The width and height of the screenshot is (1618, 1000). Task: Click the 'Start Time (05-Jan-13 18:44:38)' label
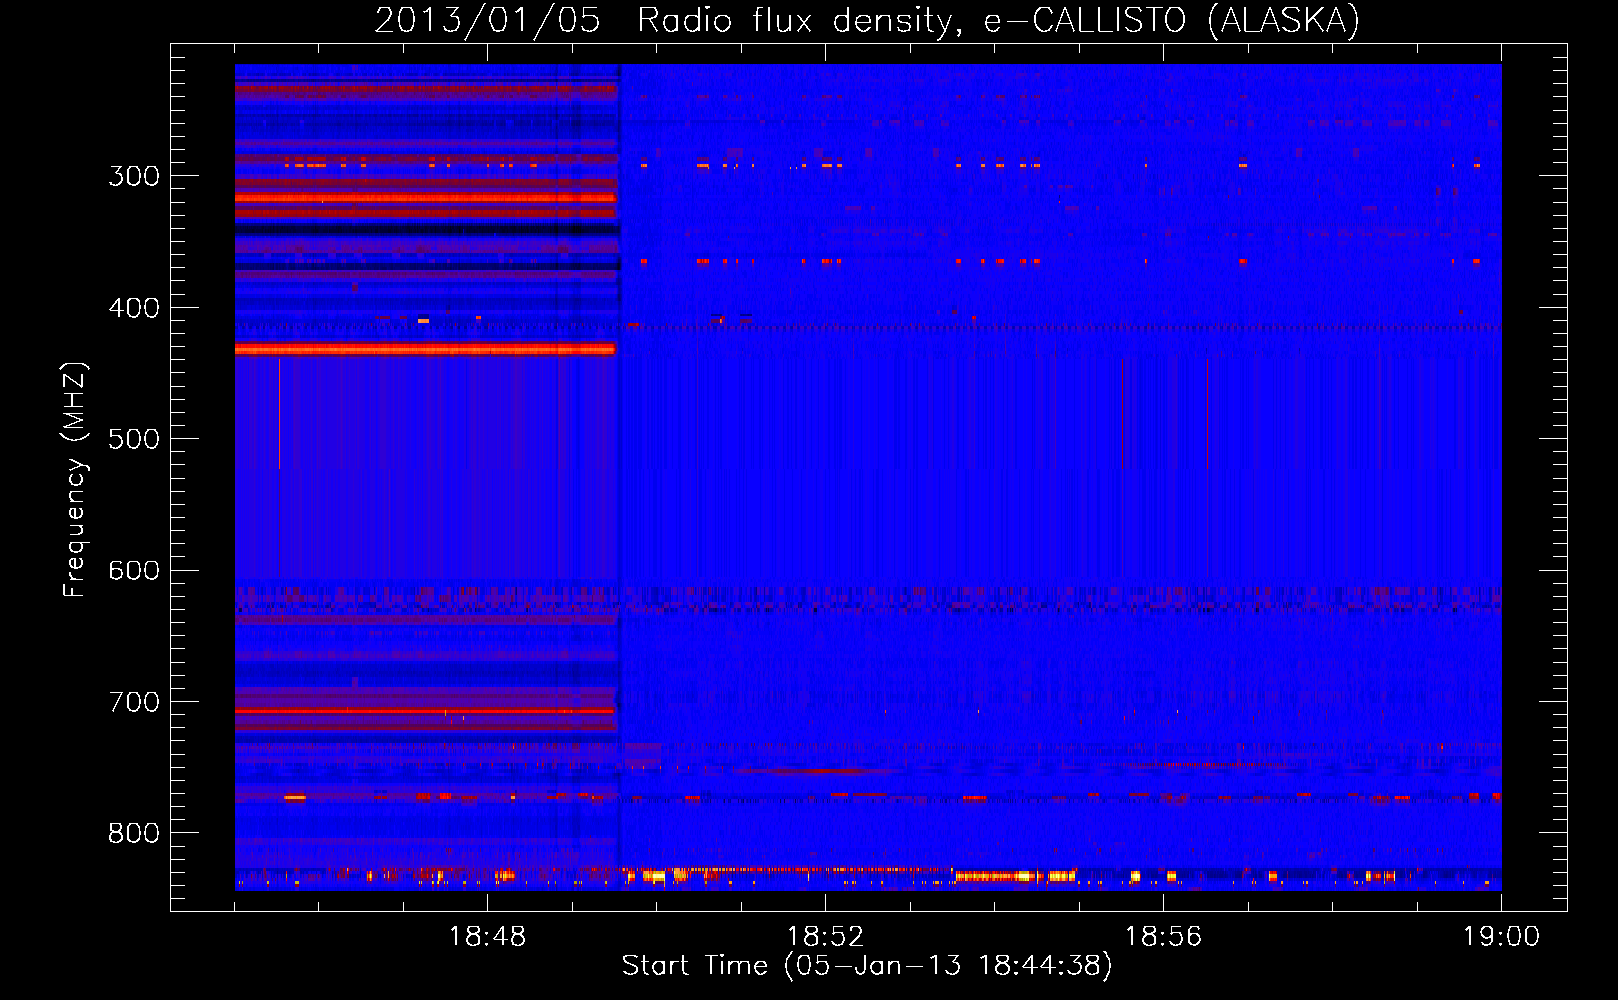(x=867, y=966)
